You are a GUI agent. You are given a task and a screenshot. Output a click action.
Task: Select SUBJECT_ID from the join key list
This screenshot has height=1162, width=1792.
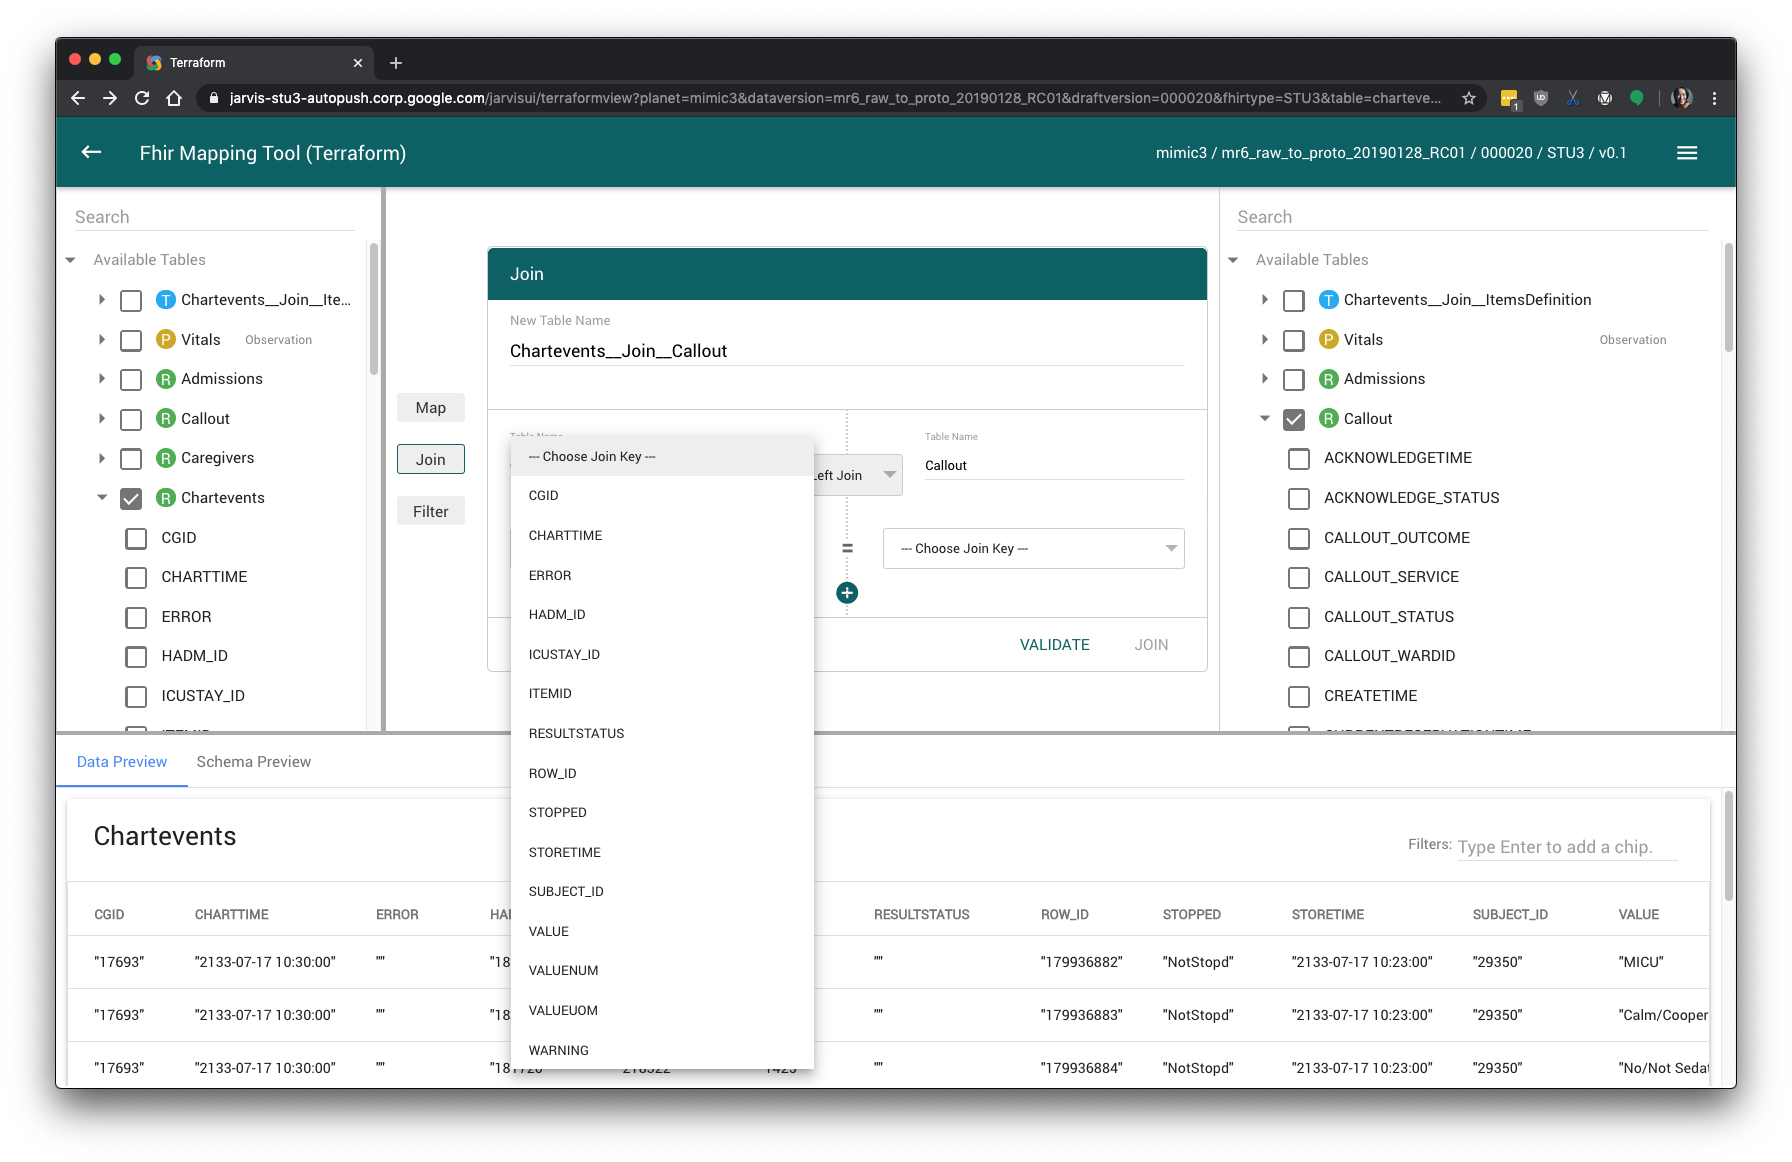coord(662,892)
